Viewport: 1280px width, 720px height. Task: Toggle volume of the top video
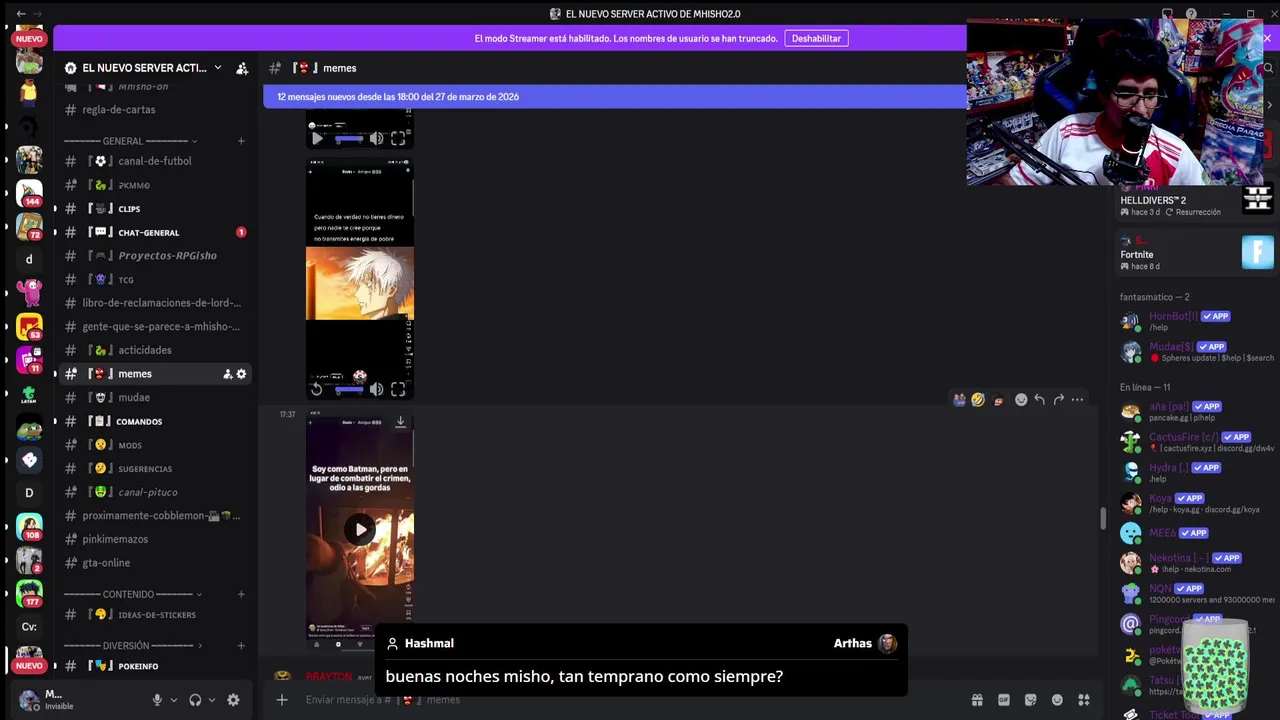click(376, 138)
